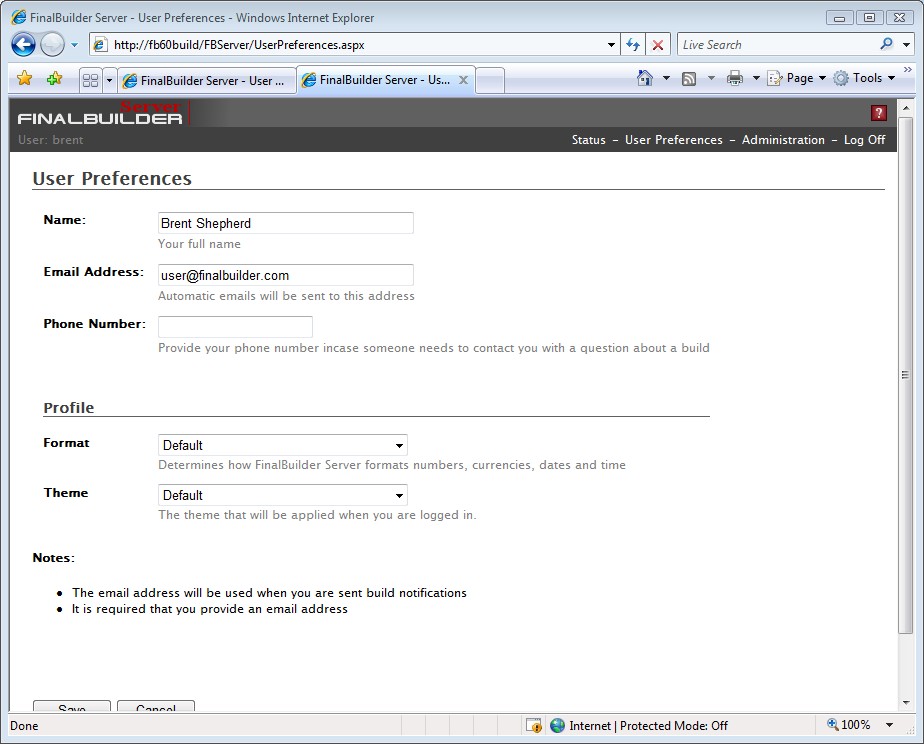
Task: Open the Status link
Action: pos(589,140)
